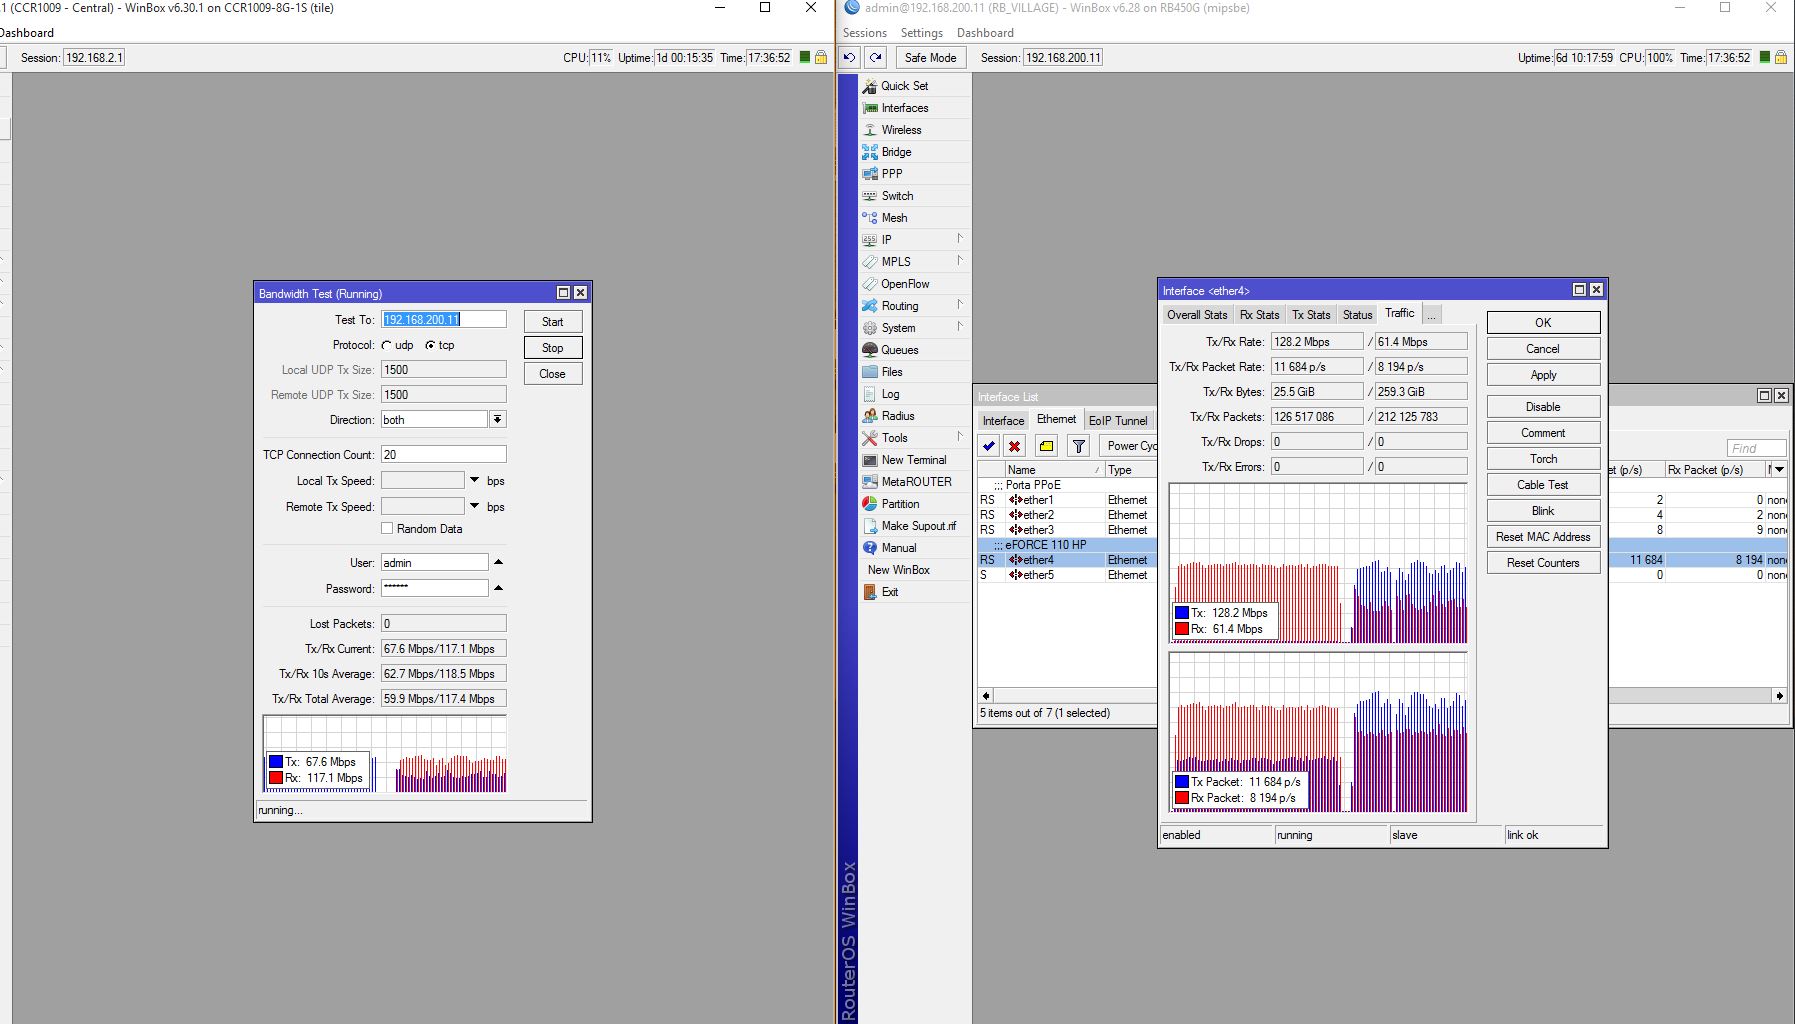1795x1024 pixels.
Task: Click the Radius sidebar icon
Action: tap(870, 416)
